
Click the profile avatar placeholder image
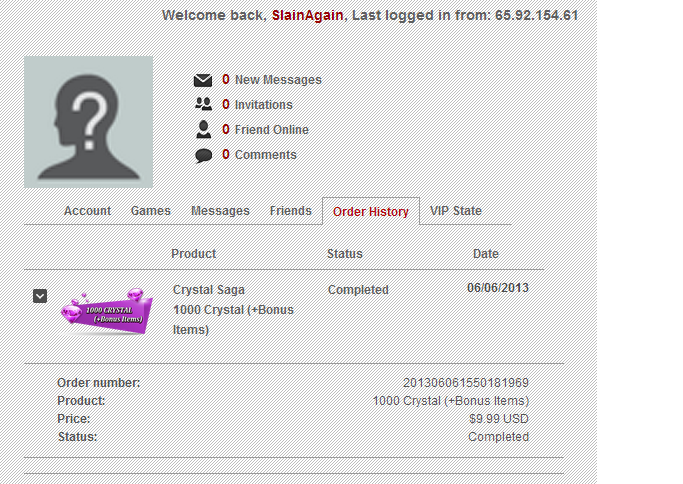pyautogui.click(x=88, y=122)
